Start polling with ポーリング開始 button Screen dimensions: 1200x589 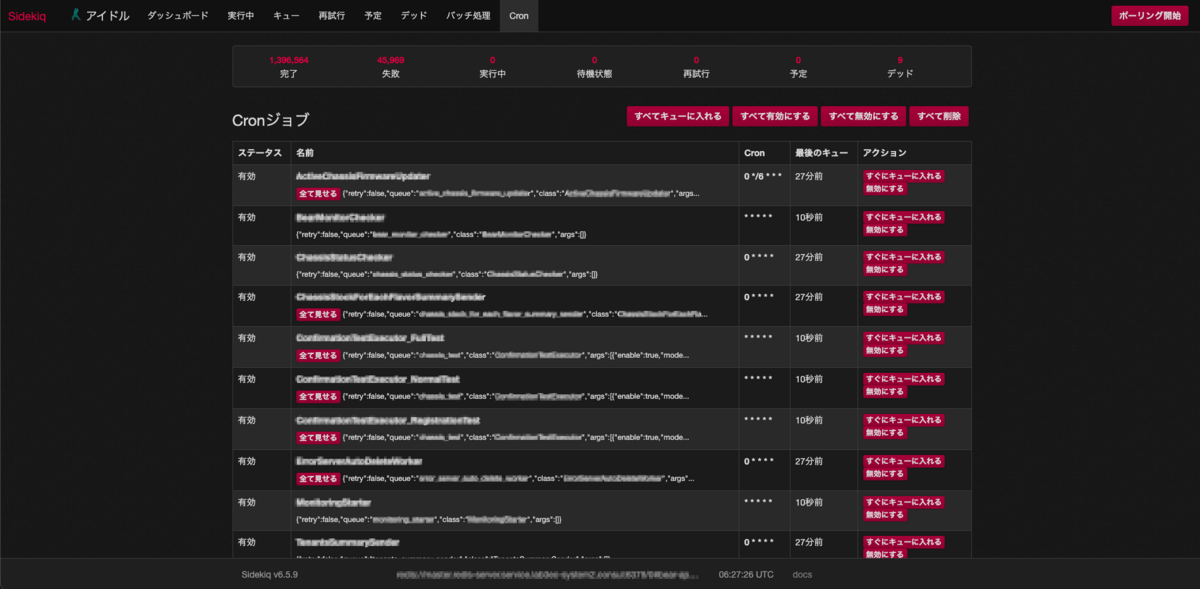pos(1149,16)
